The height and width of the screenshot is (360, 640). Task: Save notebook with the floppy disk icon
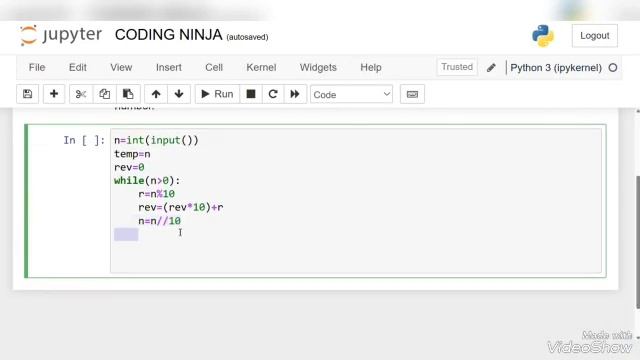[27, 94]
